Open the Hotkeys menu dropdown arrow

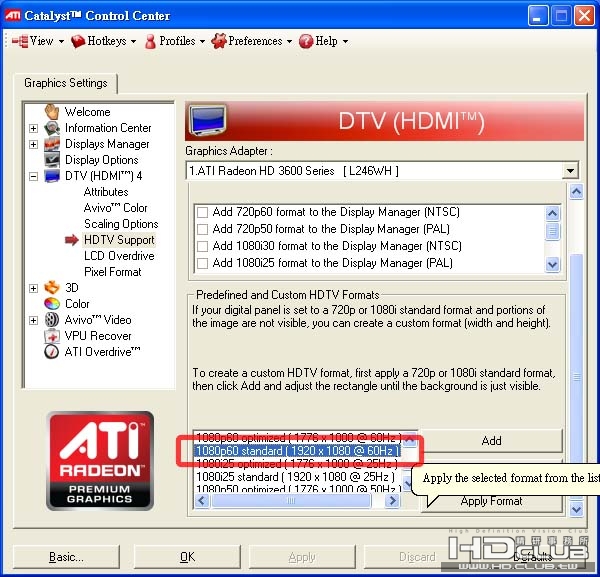coord(133,41)
